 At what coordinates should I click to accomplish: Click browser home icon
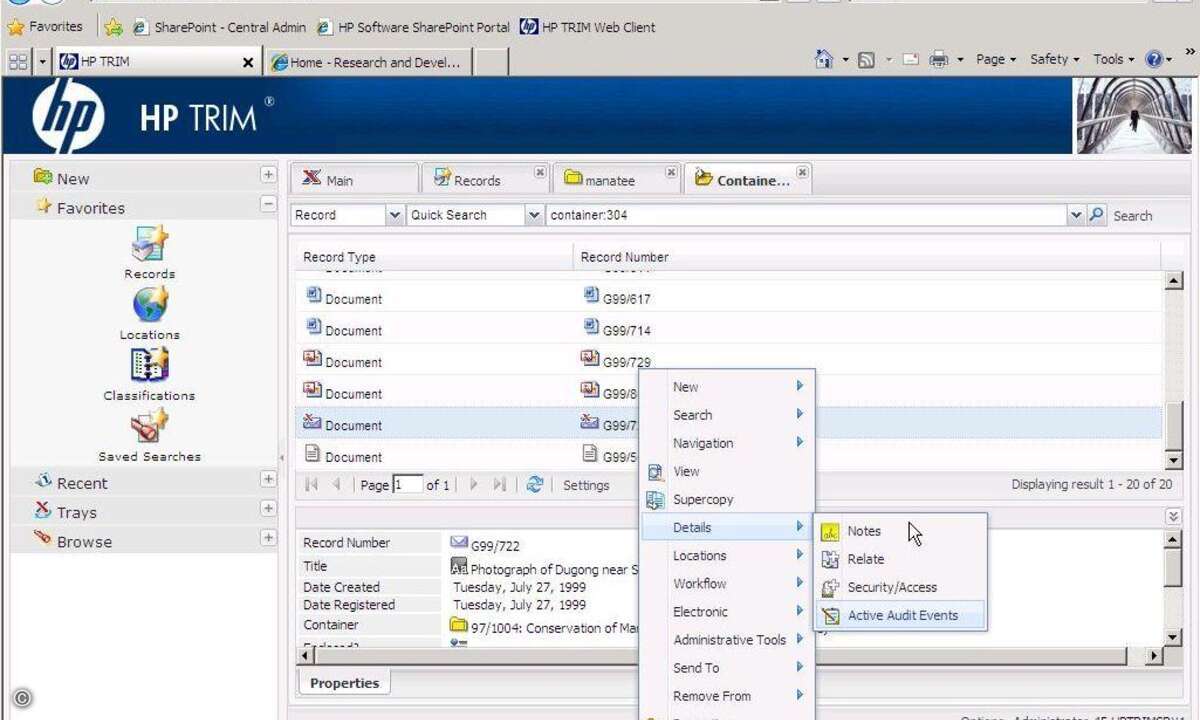(824, 60)
